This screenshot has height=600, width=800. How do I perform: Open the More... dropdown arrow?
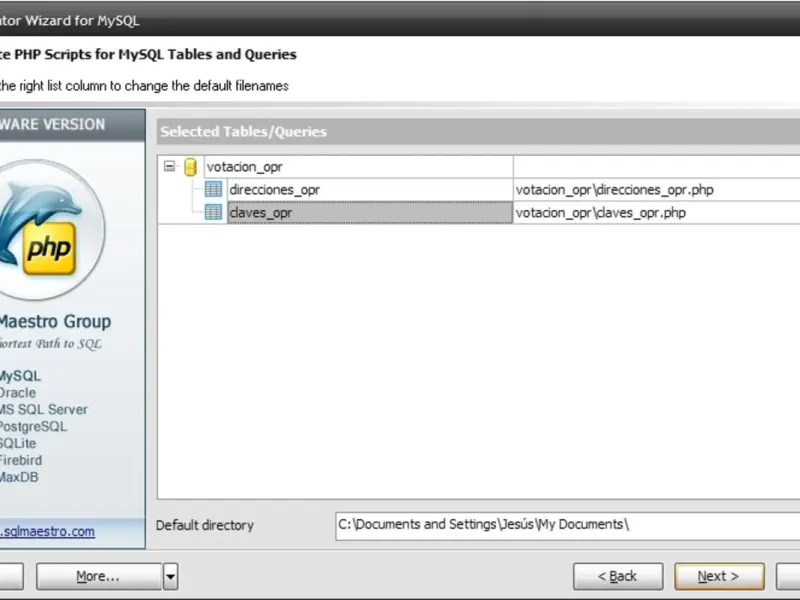pyautogui.click(x=170, y=577)
